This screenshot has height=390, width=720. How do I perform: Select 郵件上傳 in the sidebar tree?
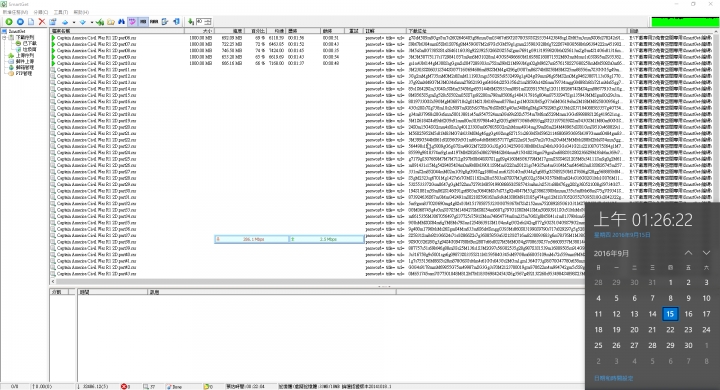(25, 61)
